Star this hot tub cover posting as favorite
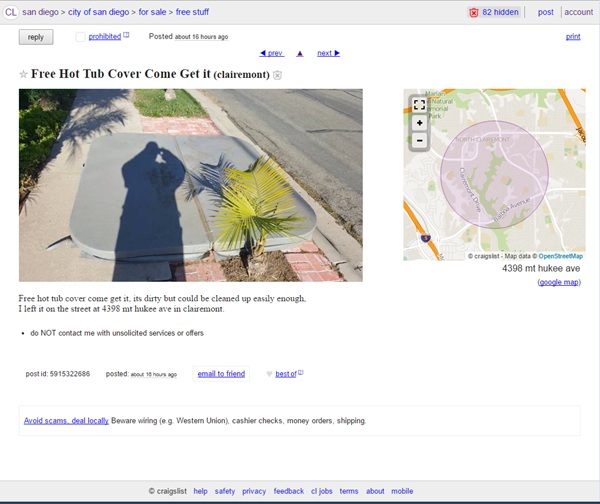The image size is (600, 504). [x=24, y=75]
